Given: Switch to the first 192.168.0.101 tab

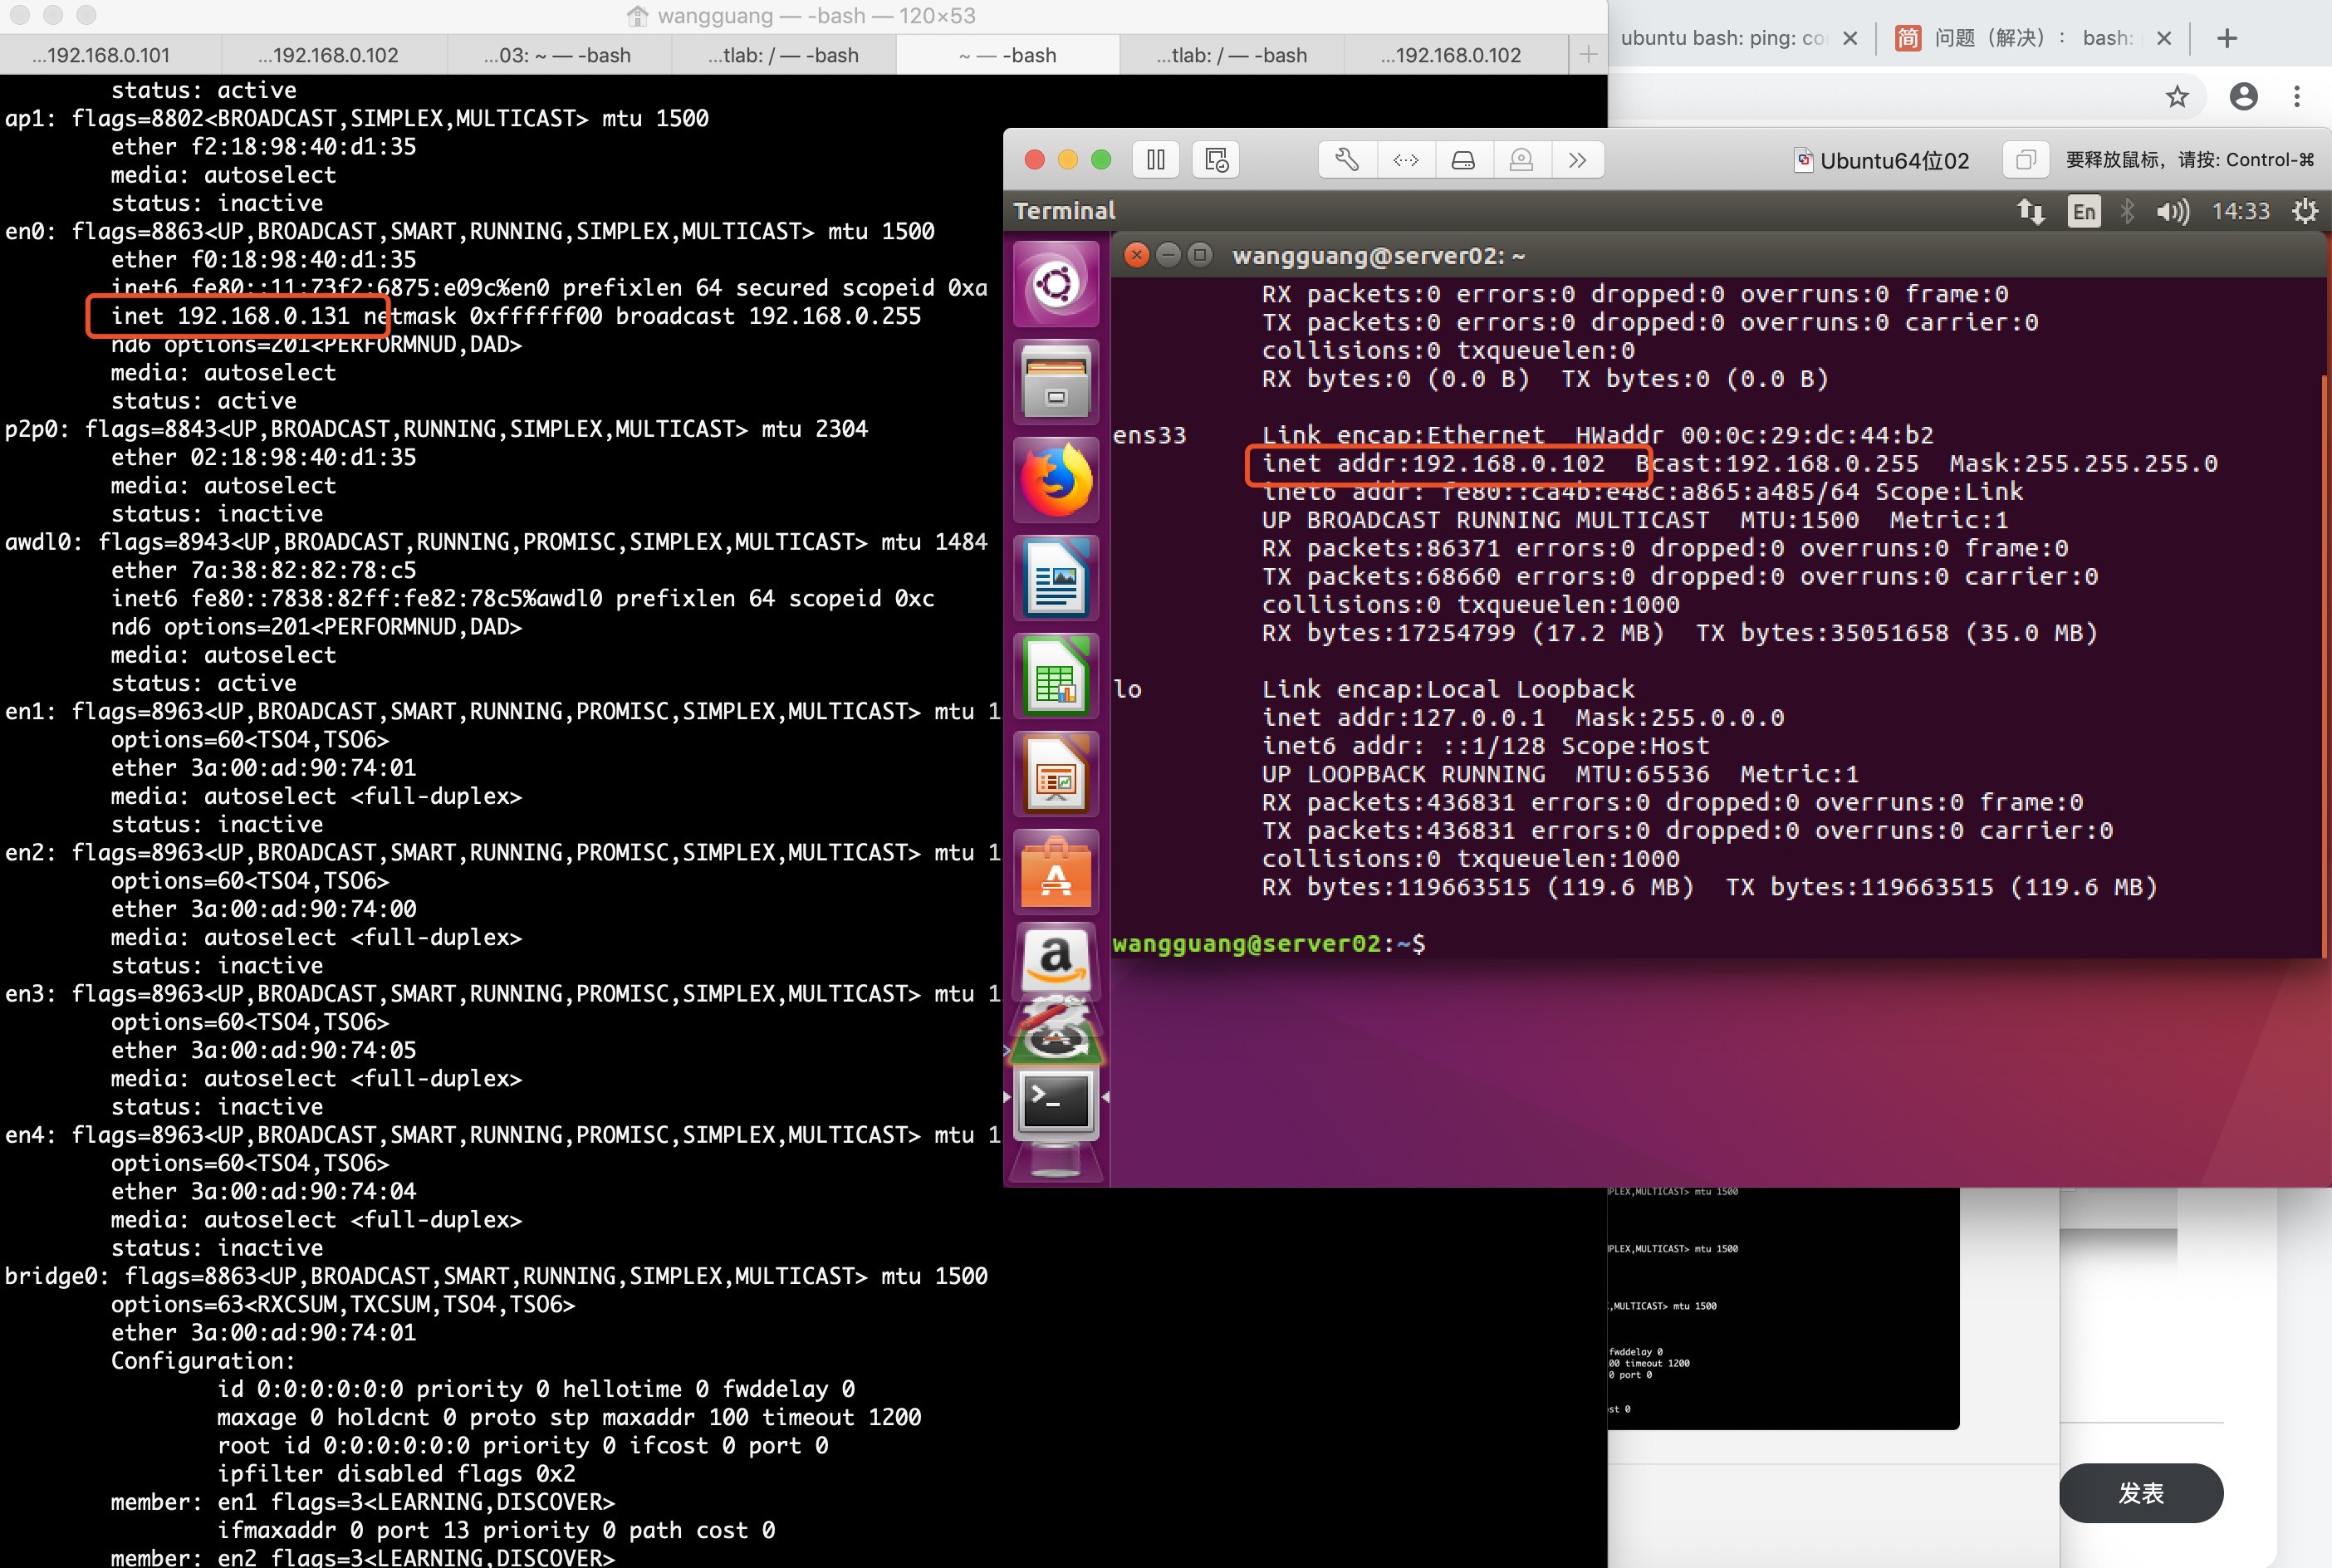Looking at the screenshot, I should [x=101, y=55].
